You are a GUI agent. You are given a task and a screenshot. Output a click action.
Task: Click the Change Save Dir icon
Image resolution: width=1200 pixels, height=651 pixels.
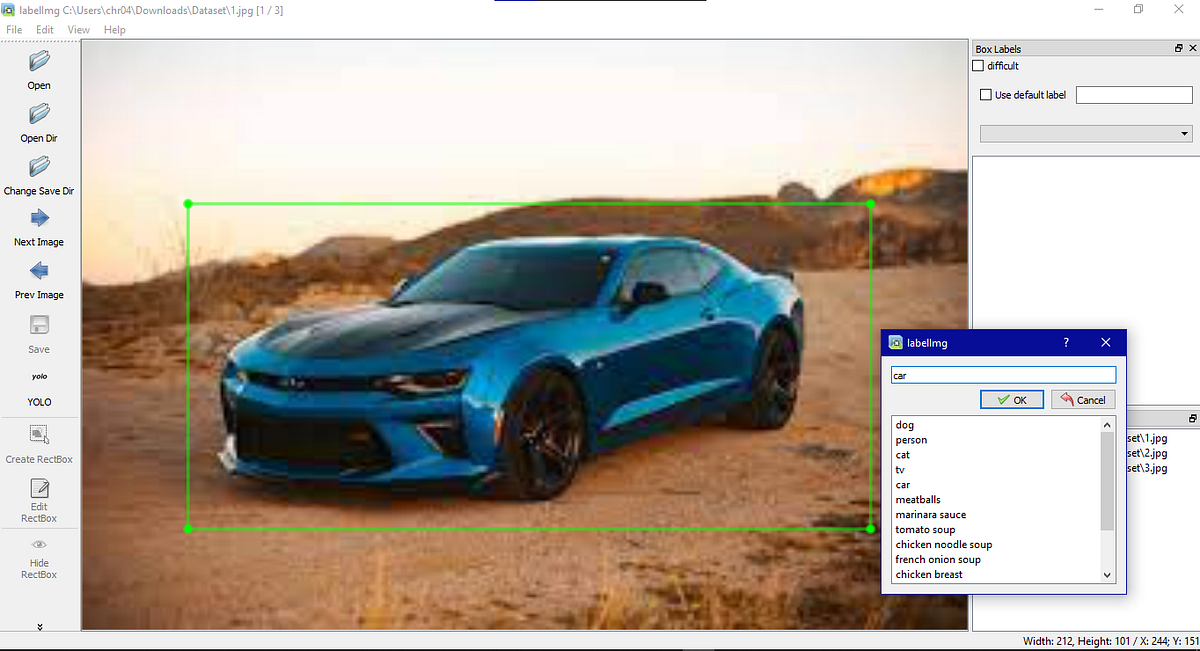(x=38, y=176)
